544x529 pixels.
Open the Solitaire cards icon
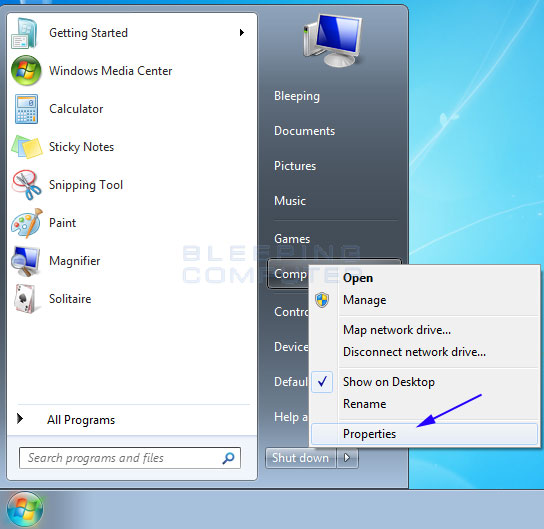25,299
